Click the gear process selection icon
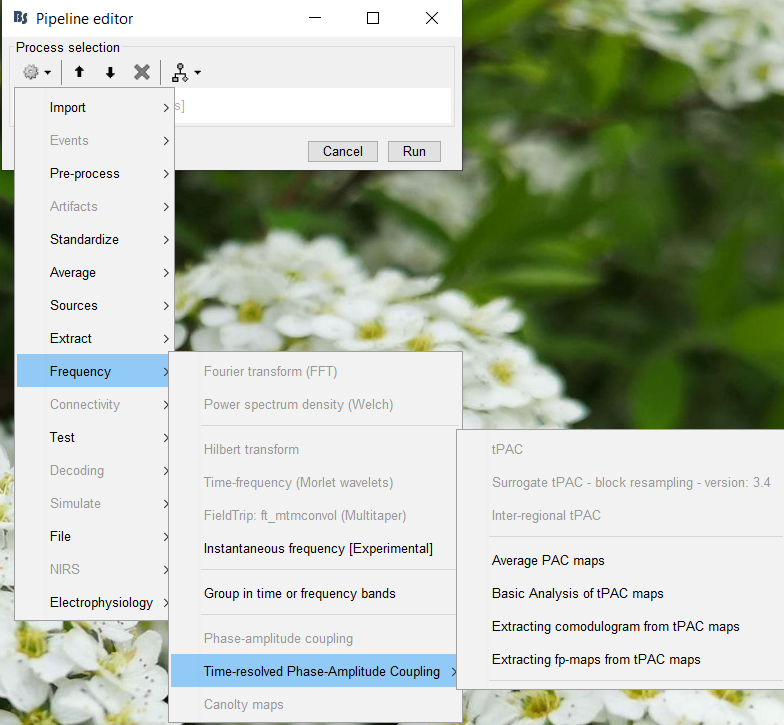Image resolution: width=784 pixels, height=725 pixels. click(x=32, y=72)
